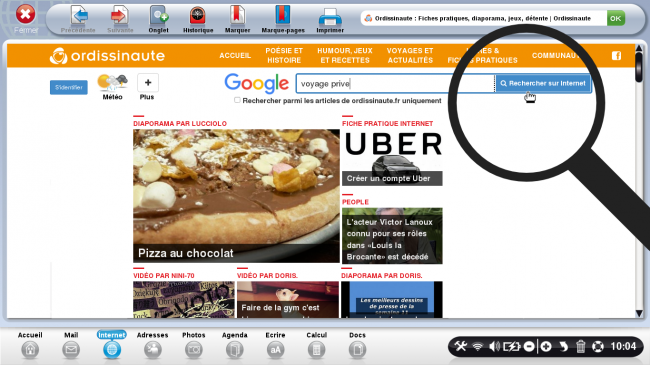
Task: Open the Docs documents app
Action: tap(357, 345)
